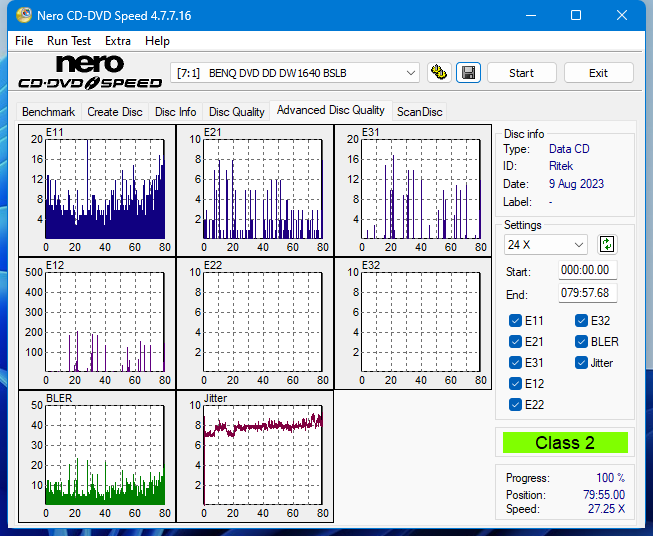This screenshot has height=536, width=653.
Task: Click the E31 error graph
Action: click(413, 190)
